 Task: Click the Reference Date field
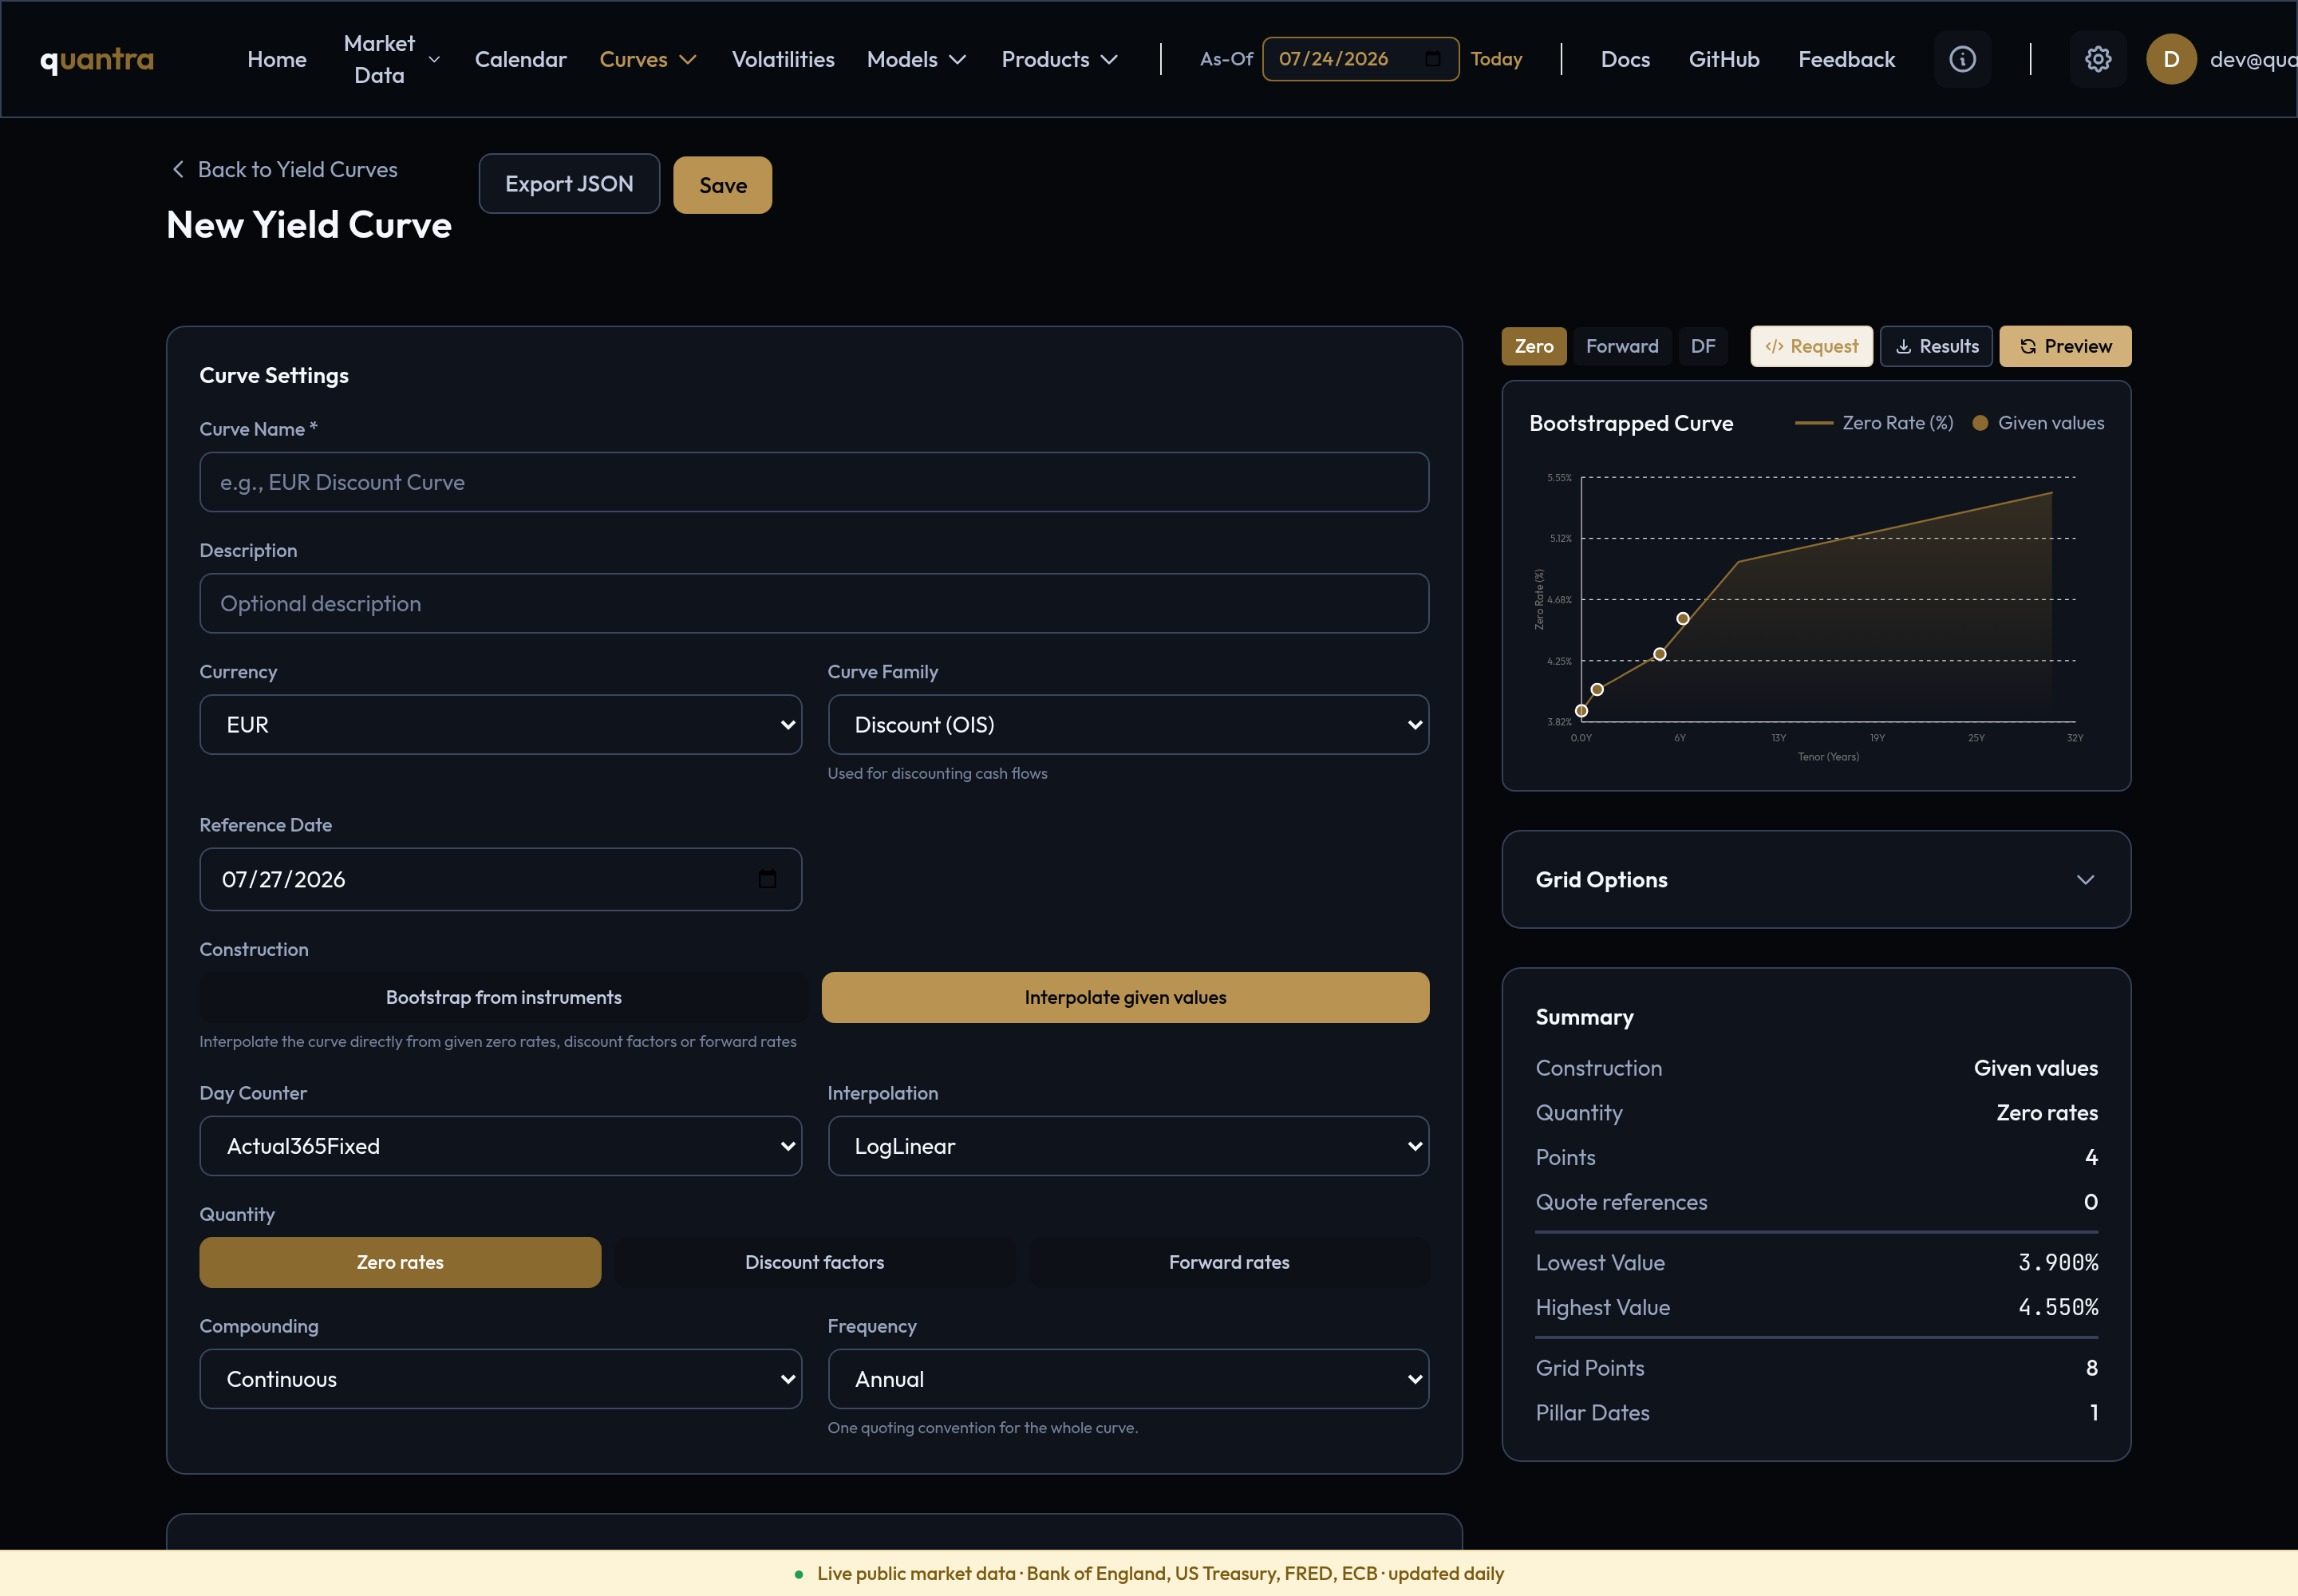pyautogui.click(x=500, y=879)
